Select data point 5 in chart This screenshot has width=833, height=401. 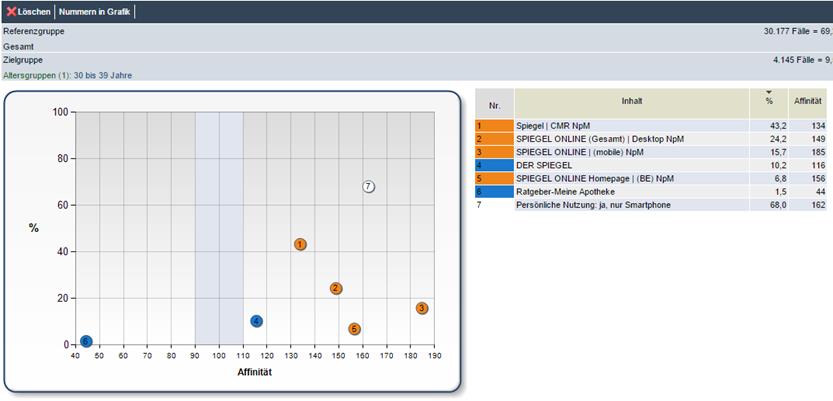tap(354, 329)
